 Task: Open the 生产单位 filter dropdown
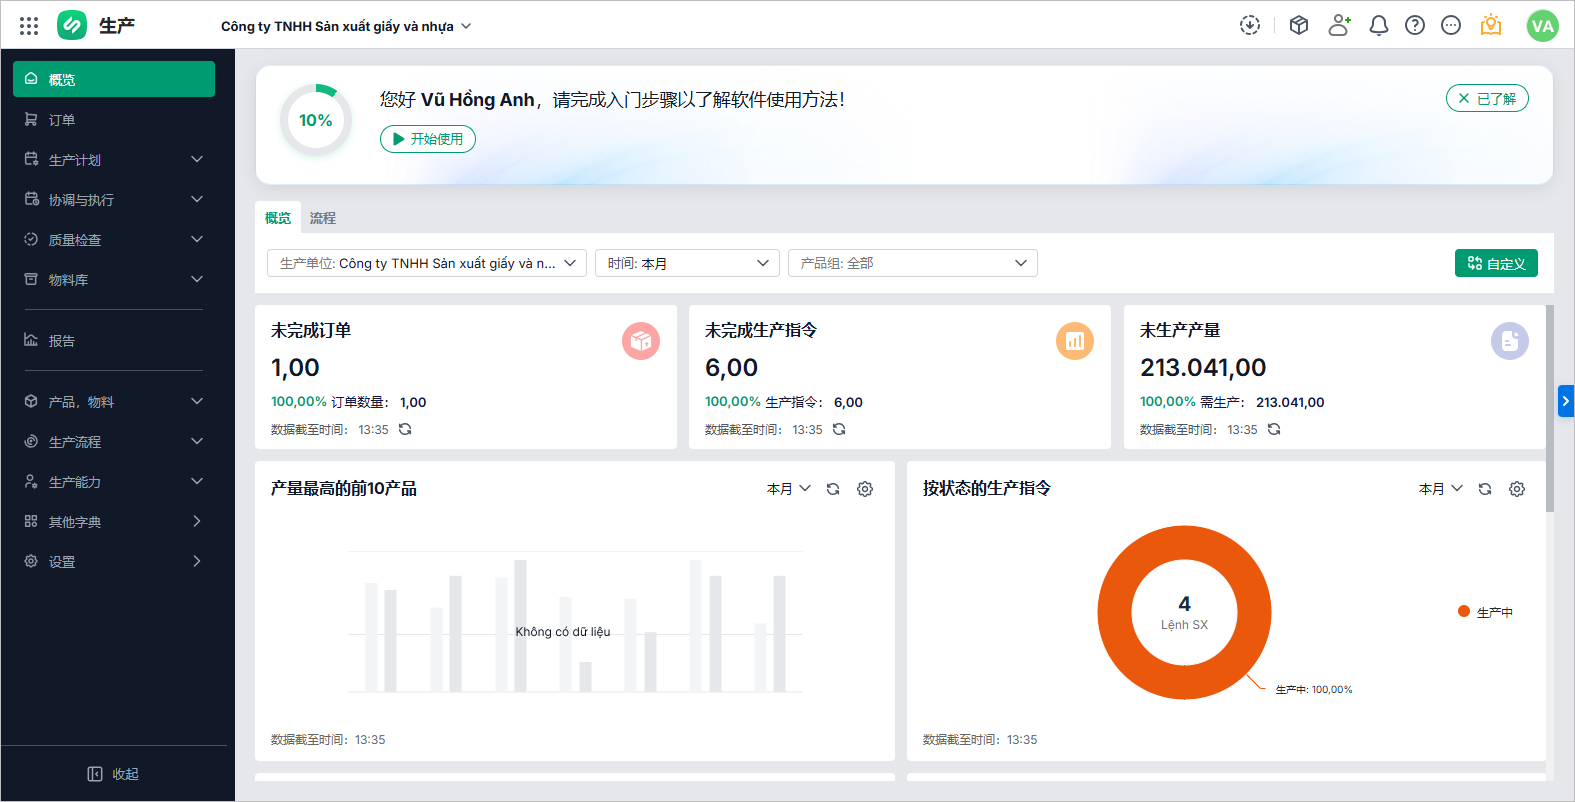tap(427, 263)
